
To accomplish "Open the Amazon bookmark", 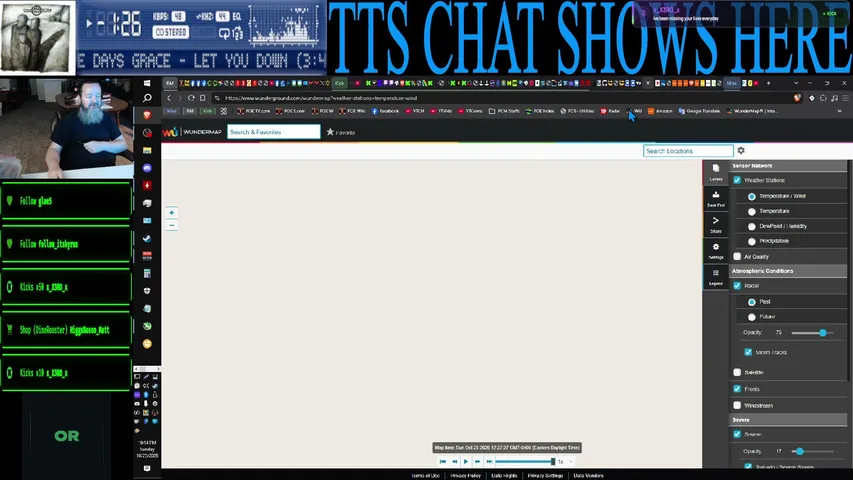I will pos(660,111).
